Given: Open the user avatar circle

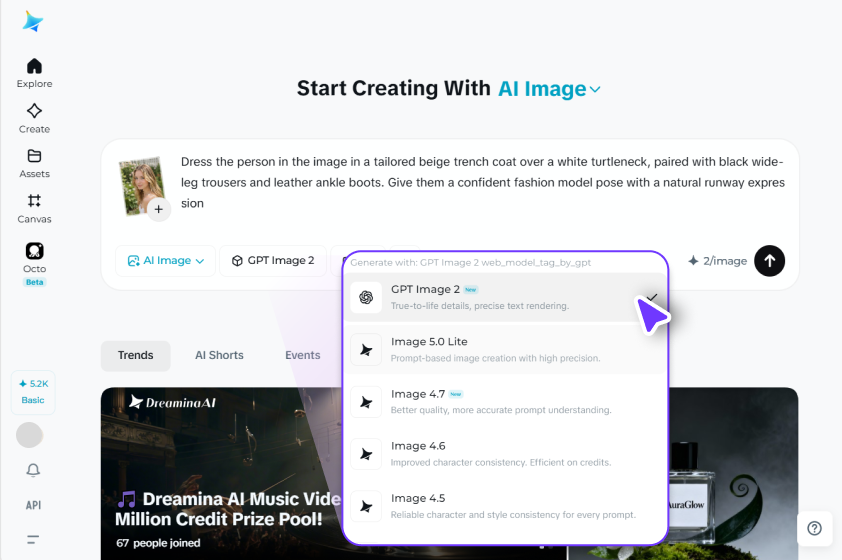Looking at the screenshot, I should [30, 435].
